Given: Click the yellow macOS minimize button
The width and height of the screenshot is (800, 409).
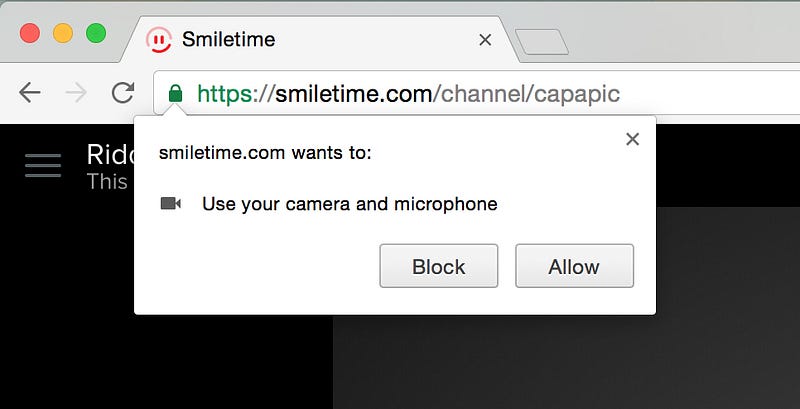Looking at the screenshot, I should (x=63, y=33).
